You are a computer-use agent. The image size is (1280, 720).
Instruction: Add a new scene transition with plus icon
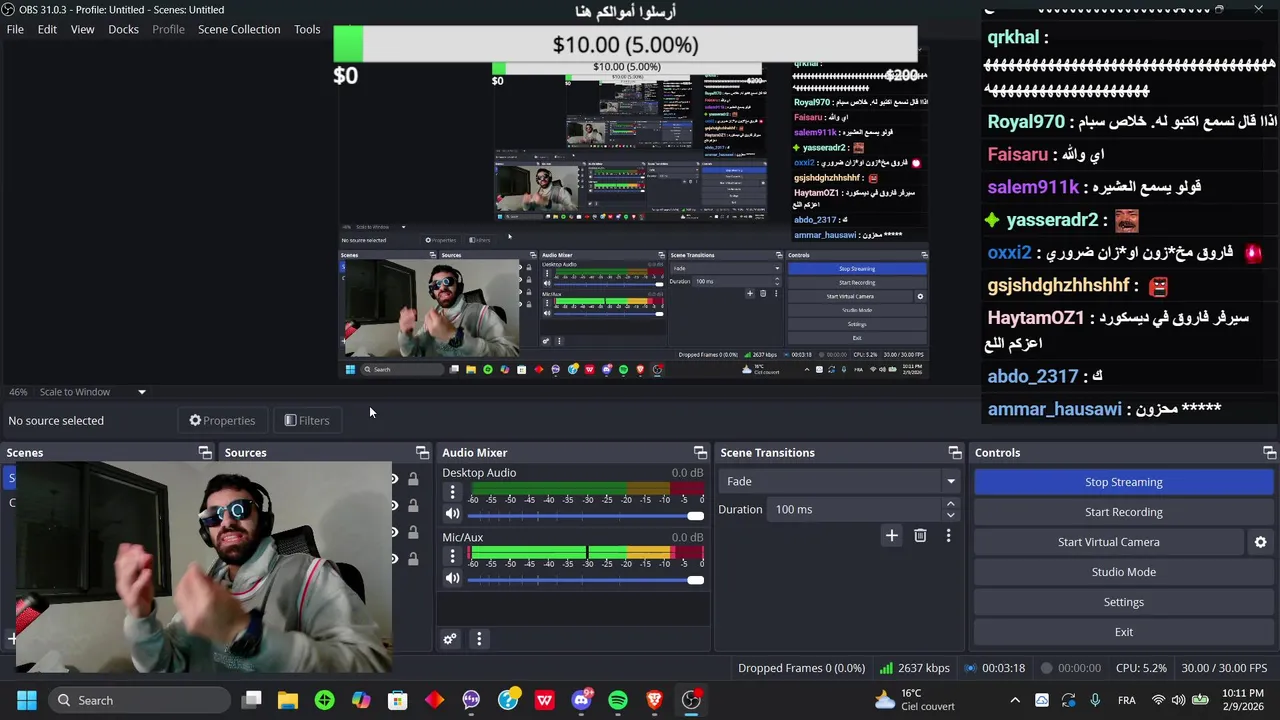click(891, 536)
